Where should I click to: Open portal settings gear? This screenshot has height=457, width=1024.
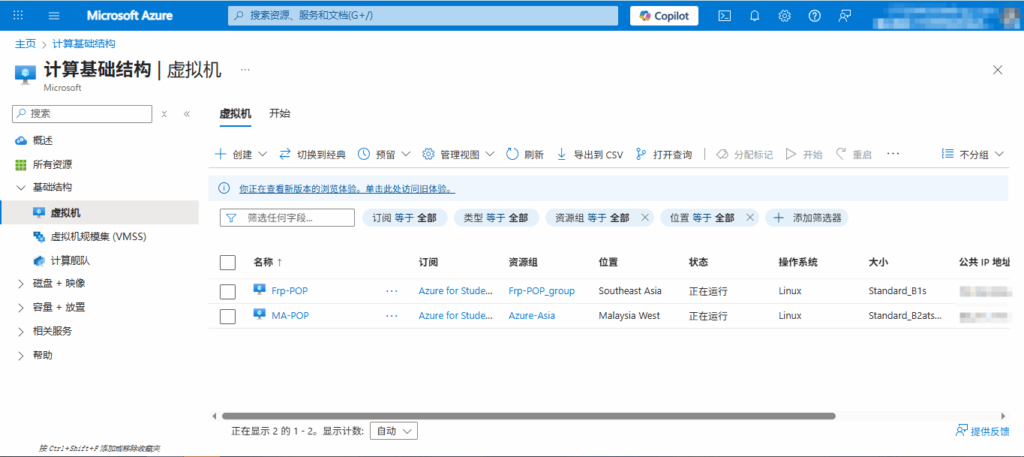(x=784, y=16)
